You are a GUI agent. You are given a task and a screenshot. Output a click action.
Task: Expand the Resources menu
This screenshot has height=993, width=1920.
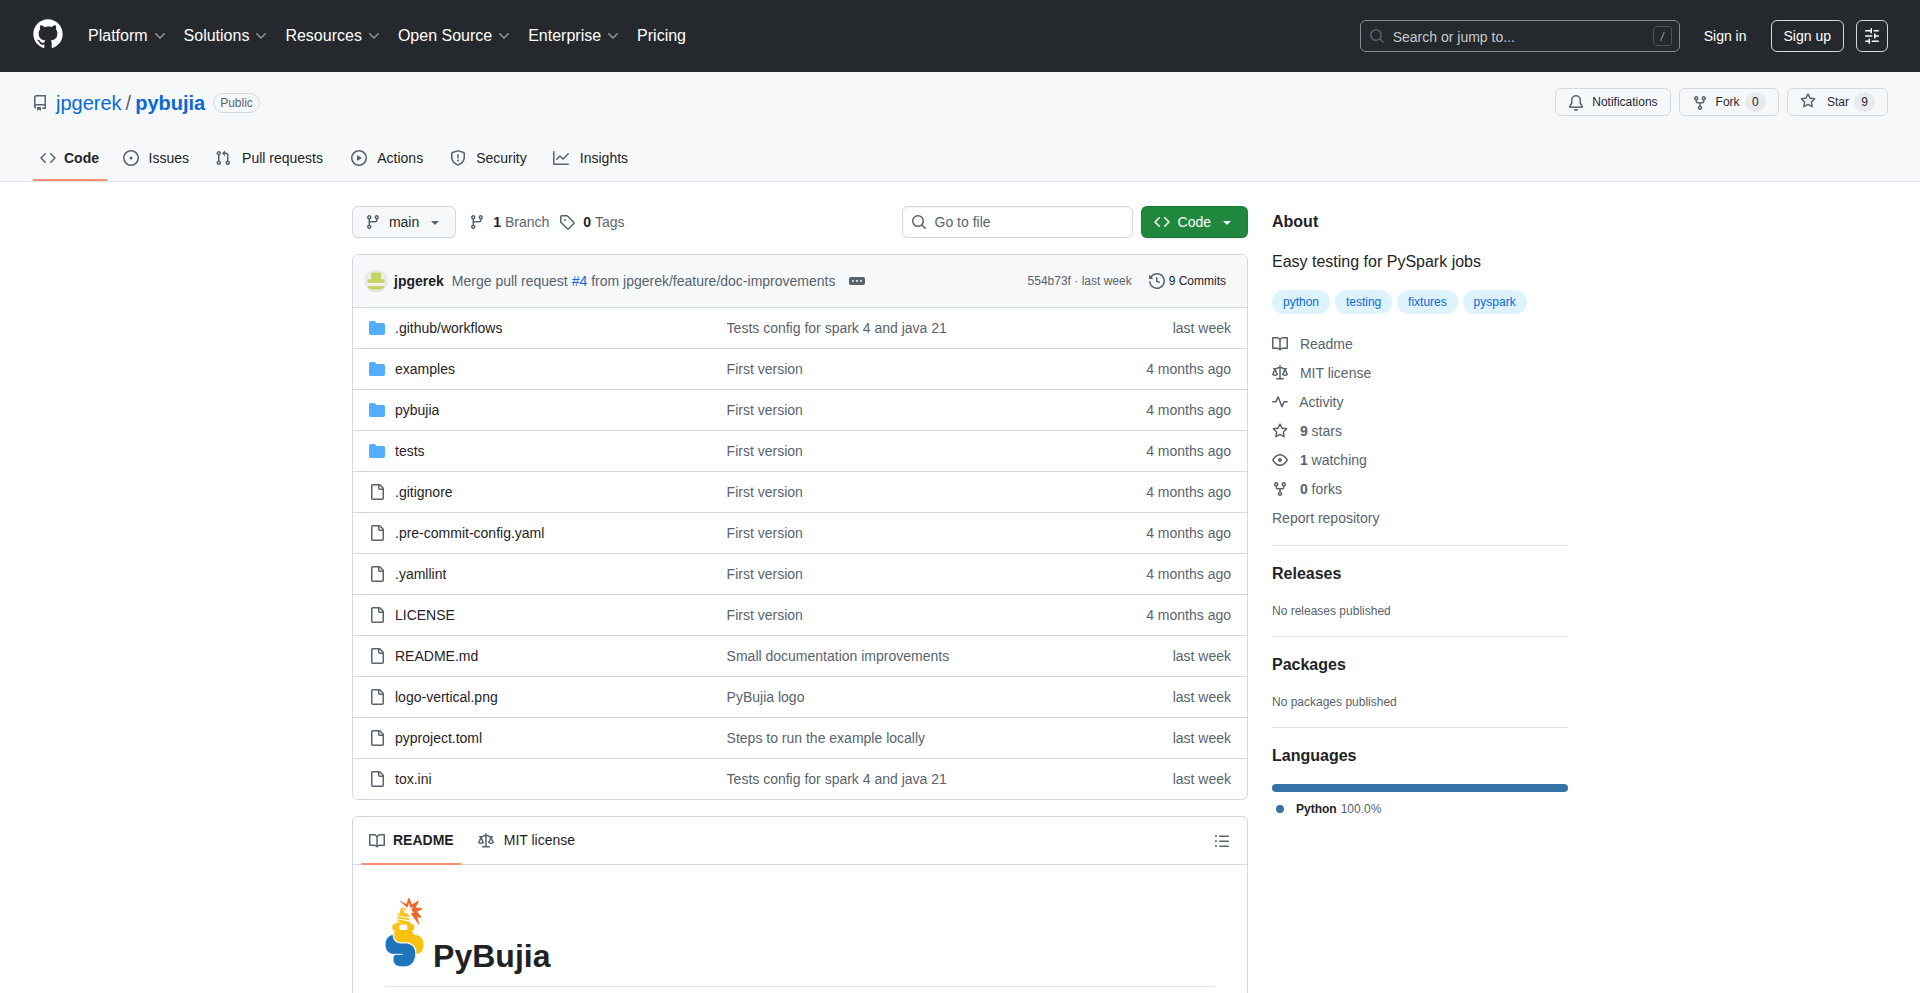332,36
